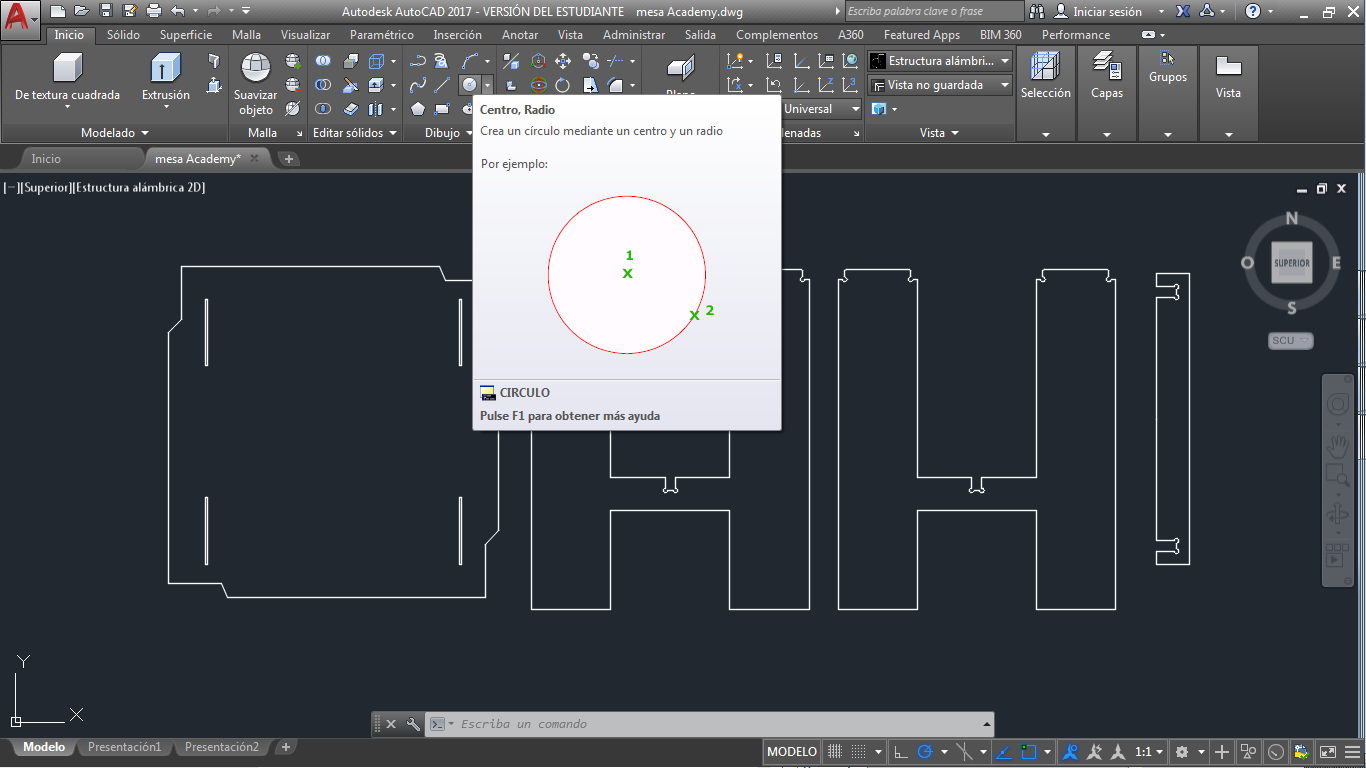Open the AutoCAD application menu logo

pyautogui.click(x=20, y=20)
